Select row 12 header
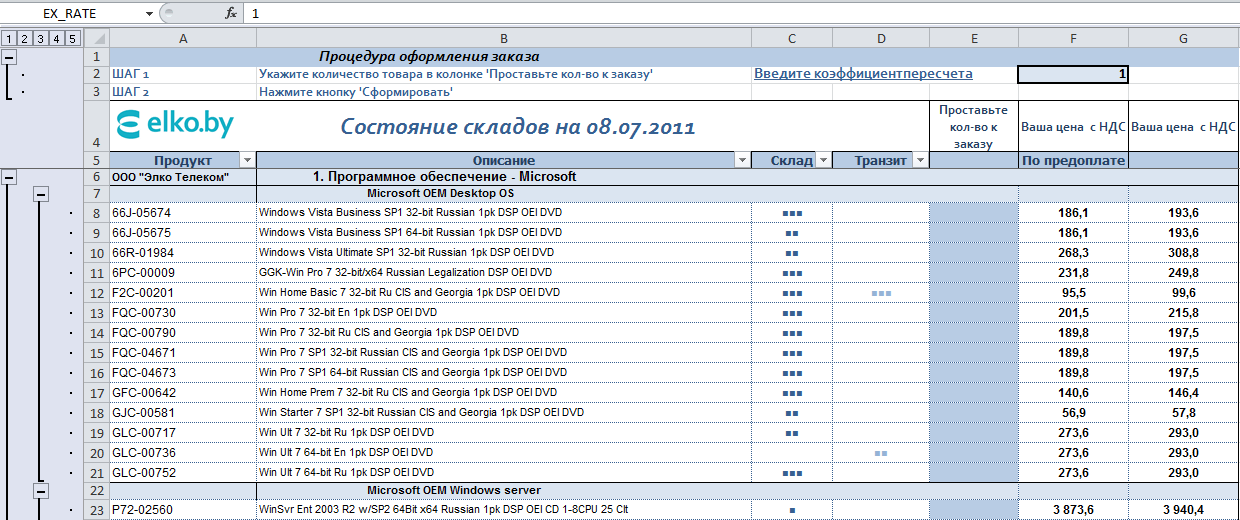 click(x=96, y=293)
